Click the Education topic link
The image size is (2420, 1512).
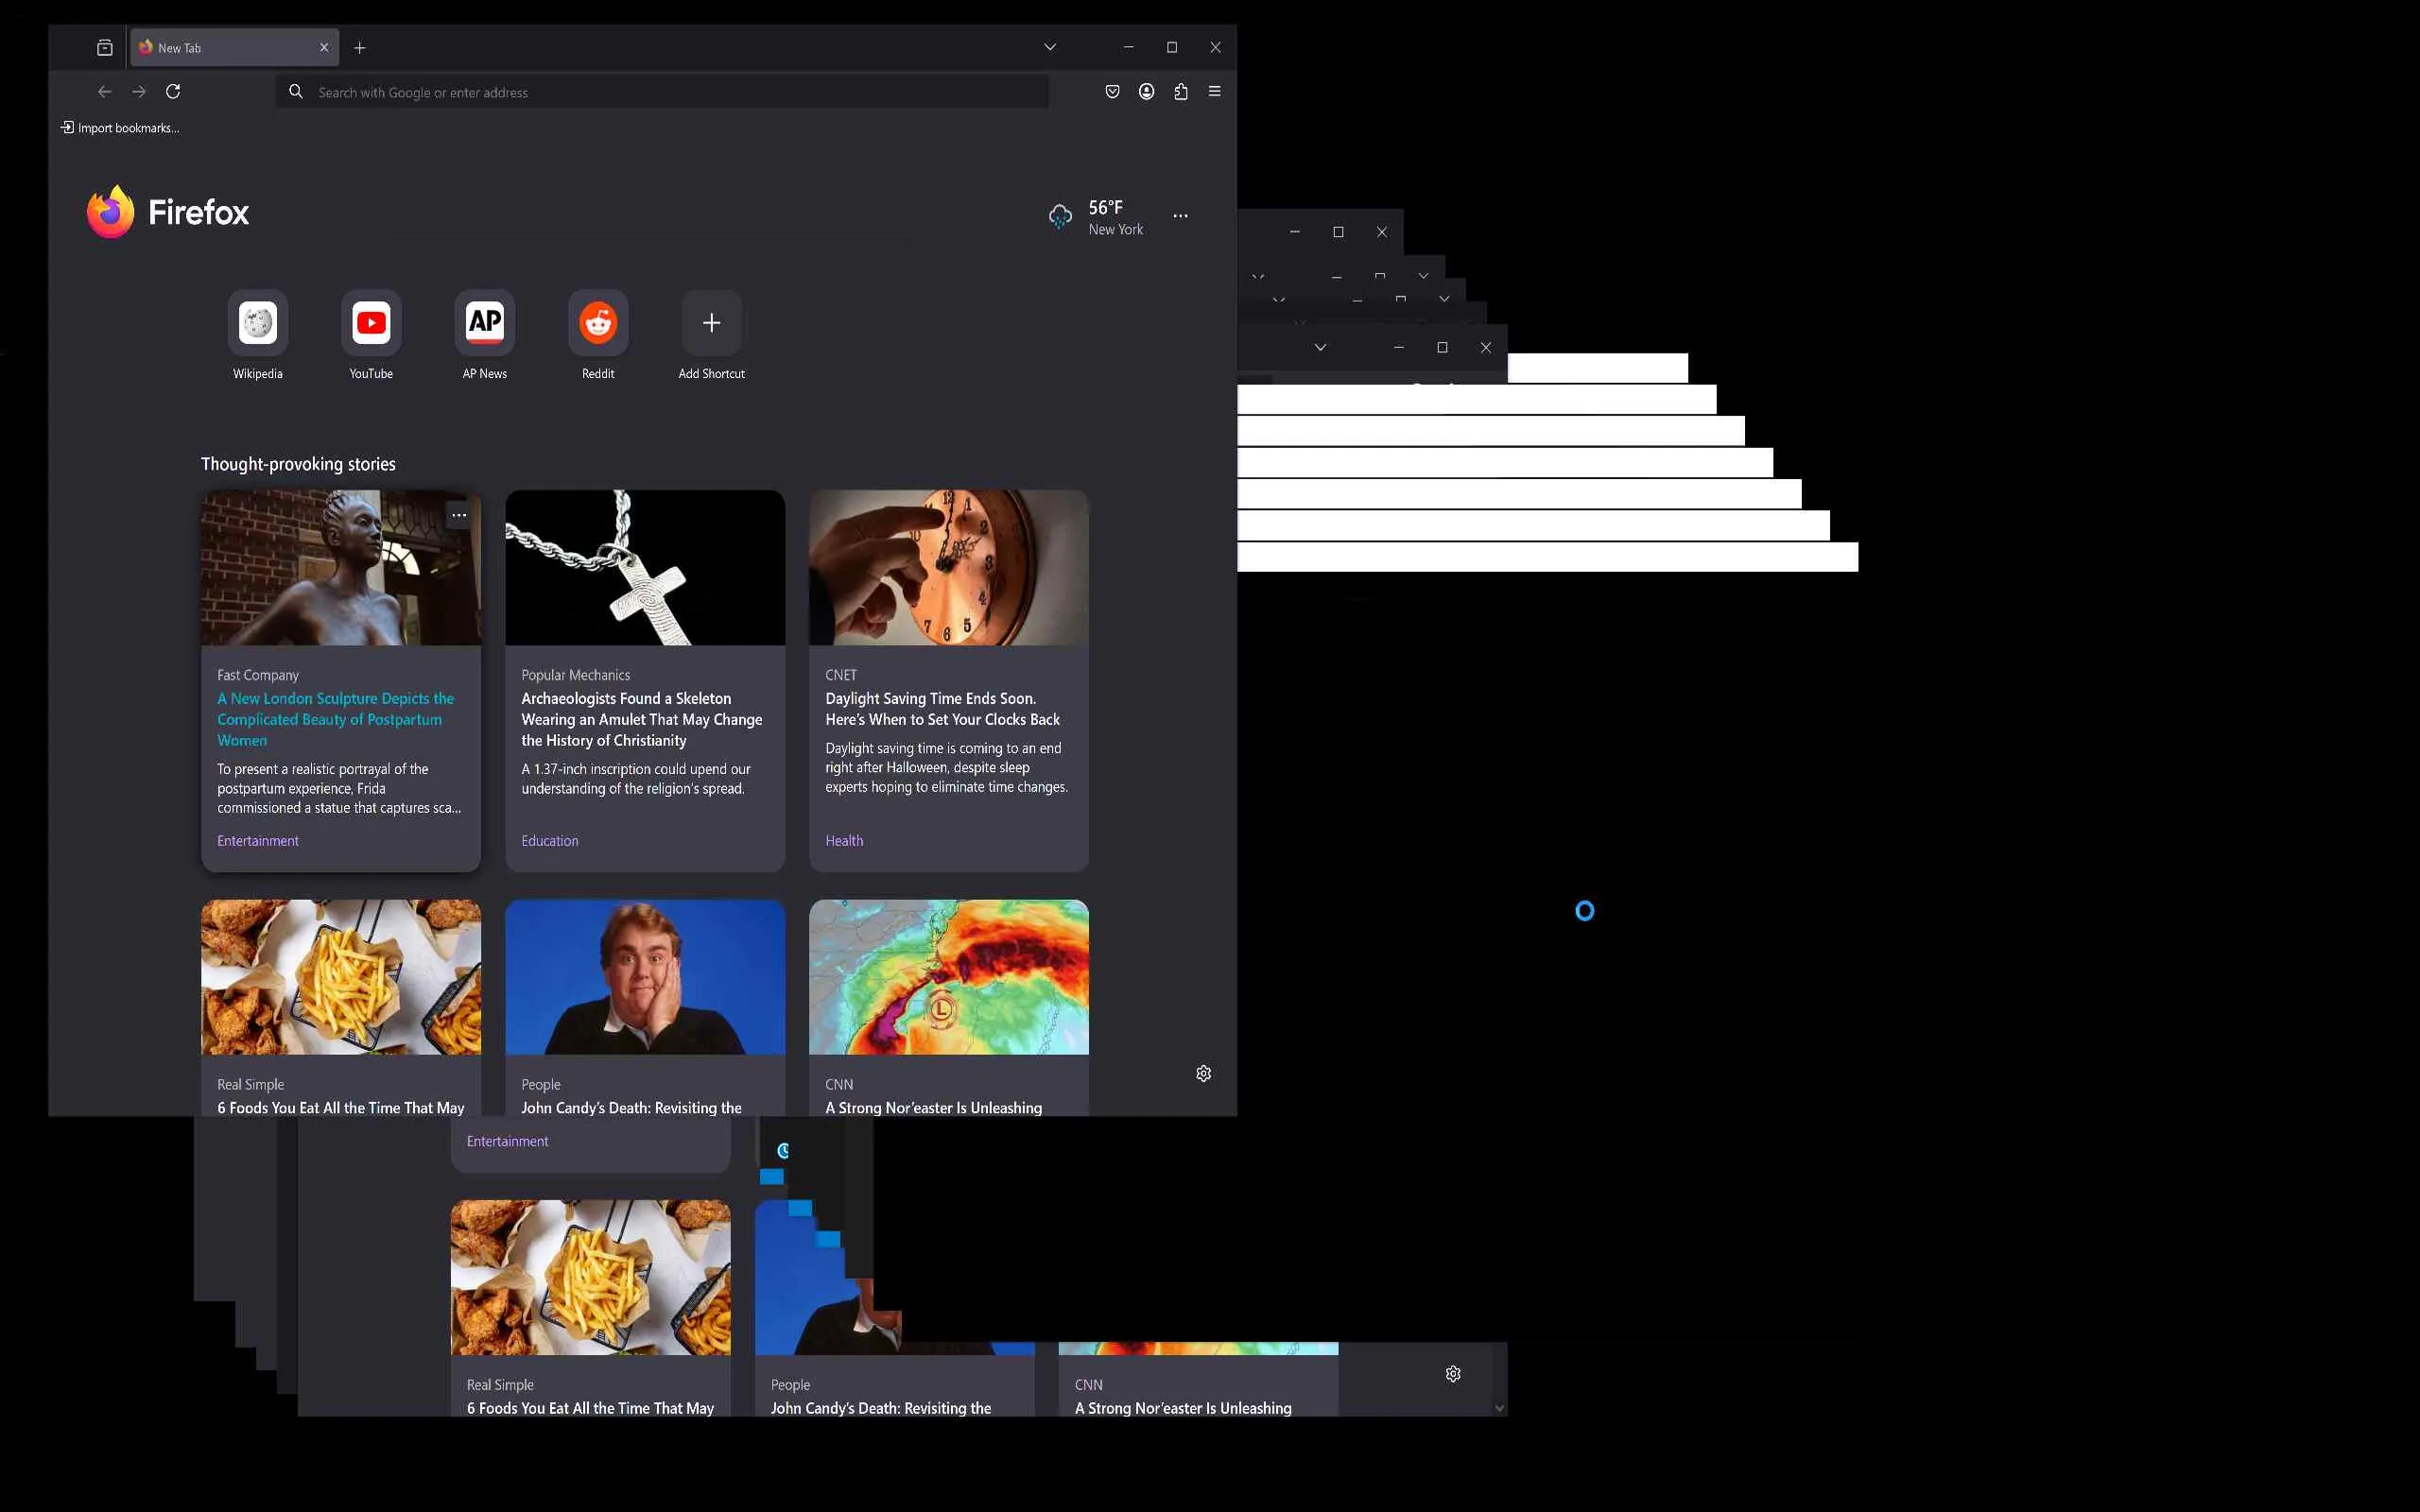[549, 841]
